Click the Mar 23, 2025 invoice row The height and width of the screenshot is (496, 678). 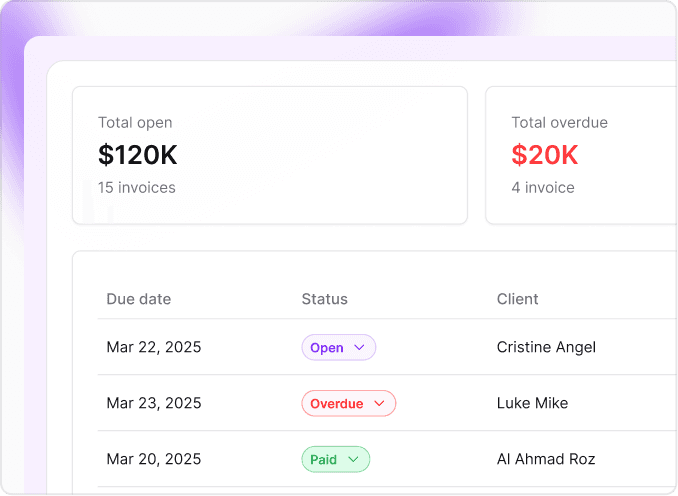coord(153,404)
